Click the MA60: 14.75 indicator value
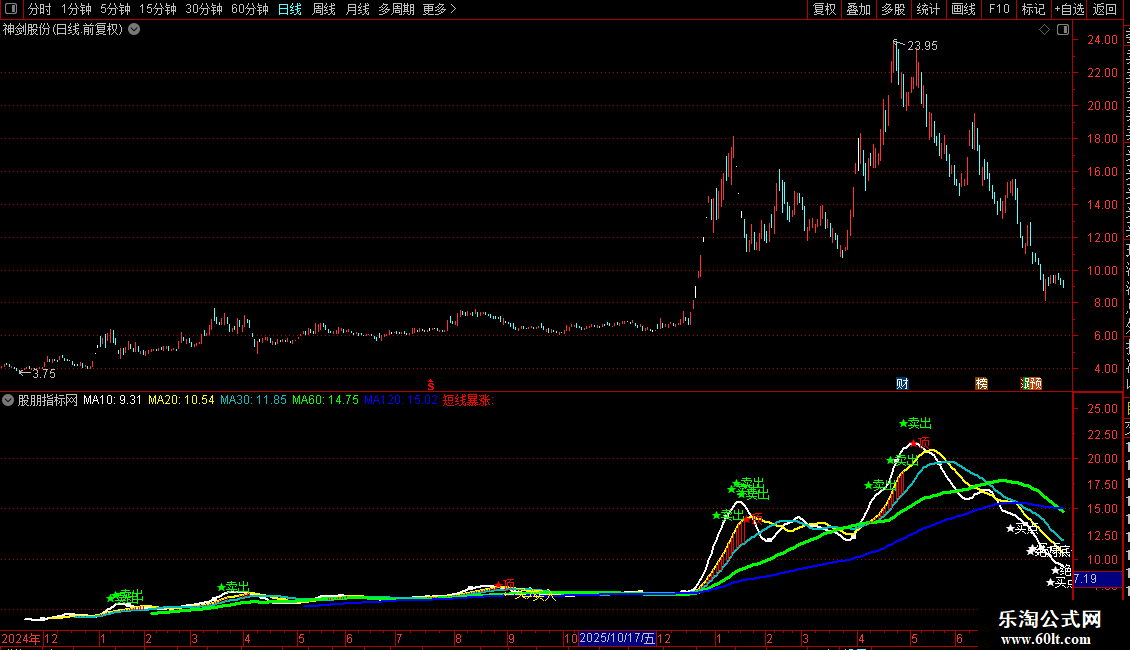Screen dimensions: 1130x650 tap(325, 400)
